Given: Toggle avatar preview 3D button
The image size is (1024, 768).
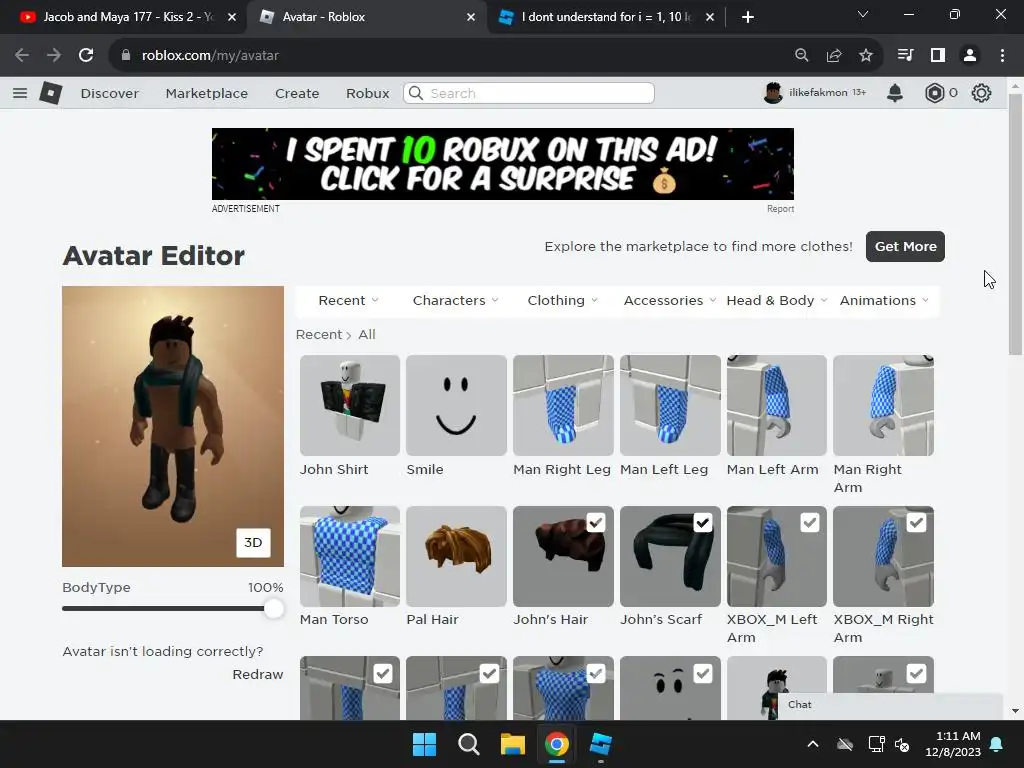Looking at the screenshot, I should pos(253,543).
